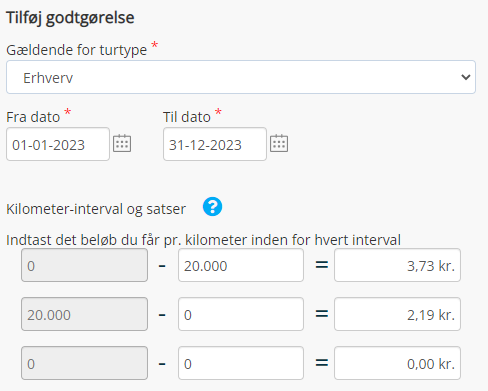Click the disabled first interval start field

point(84,265)
